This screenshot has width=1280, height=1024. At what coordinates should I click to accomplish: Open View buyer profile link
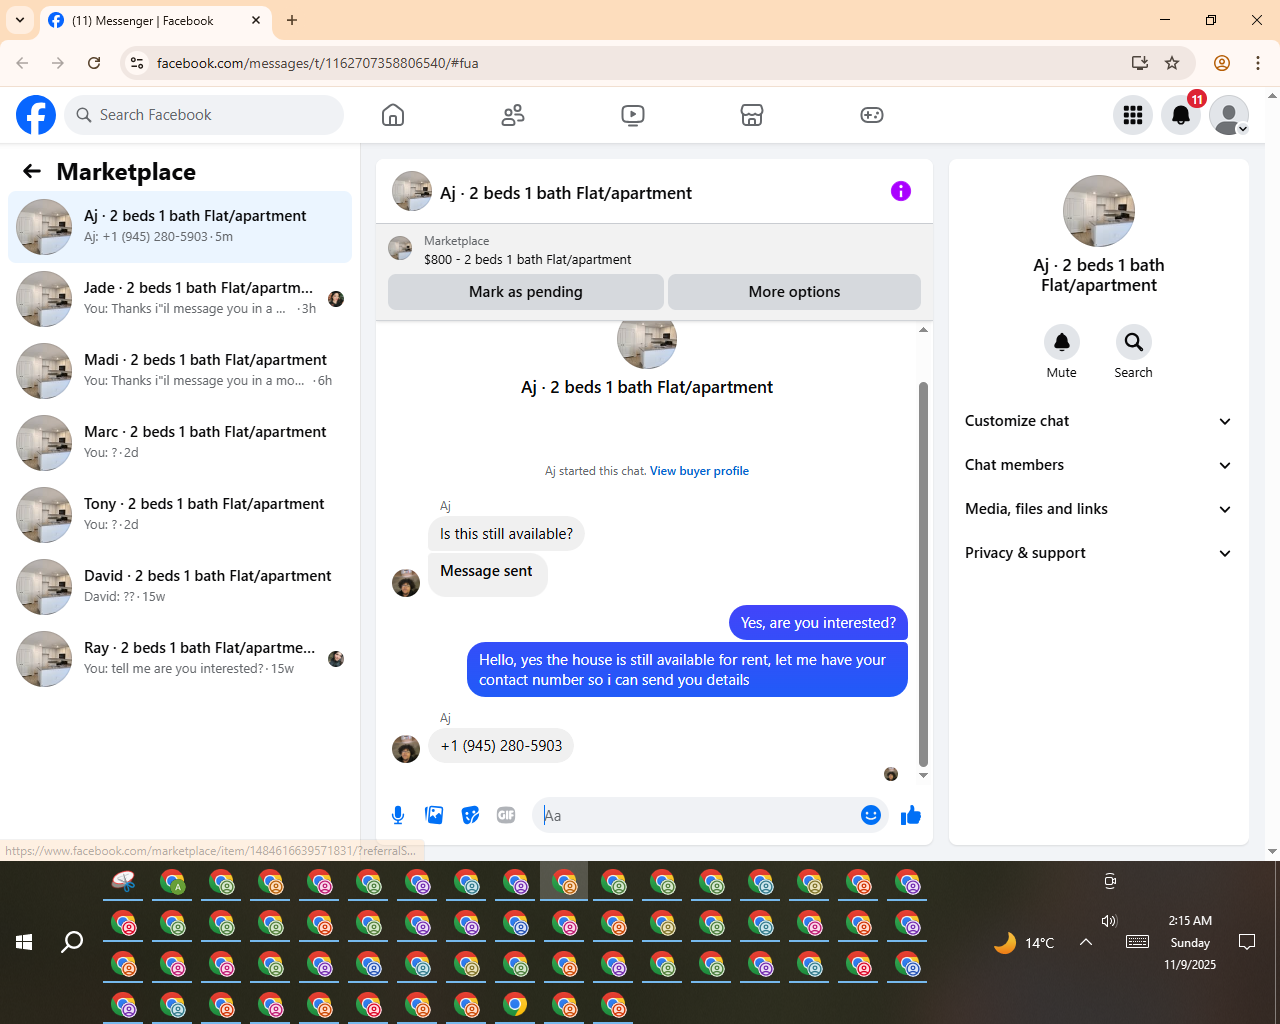click(x=699, y=471)
